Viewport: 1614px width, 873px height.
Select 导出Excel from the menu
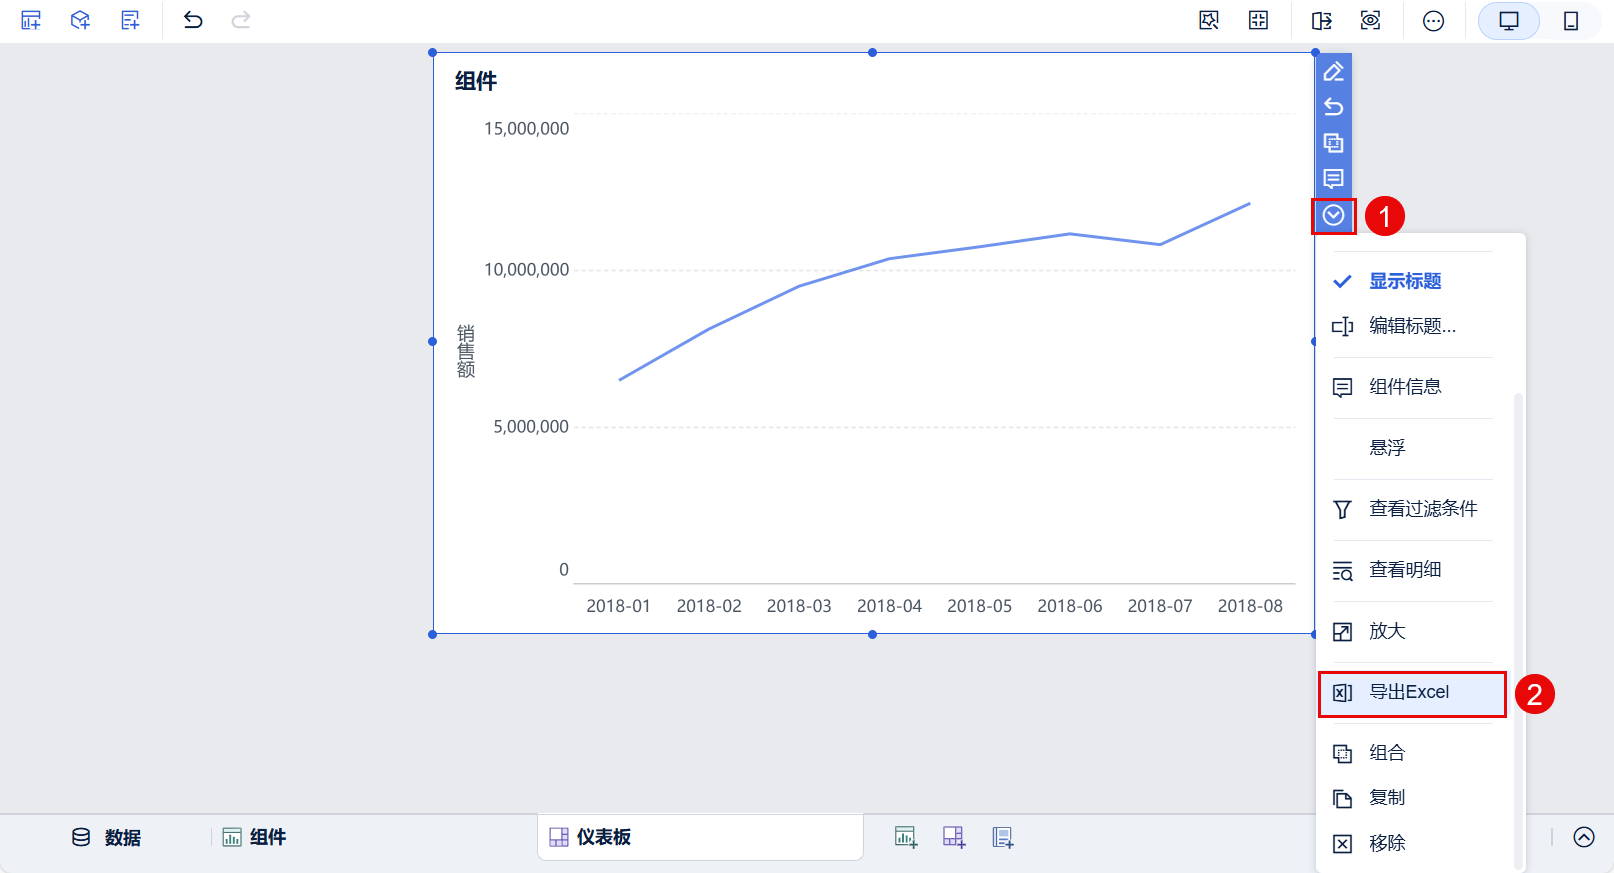(x=1411, y=693)
